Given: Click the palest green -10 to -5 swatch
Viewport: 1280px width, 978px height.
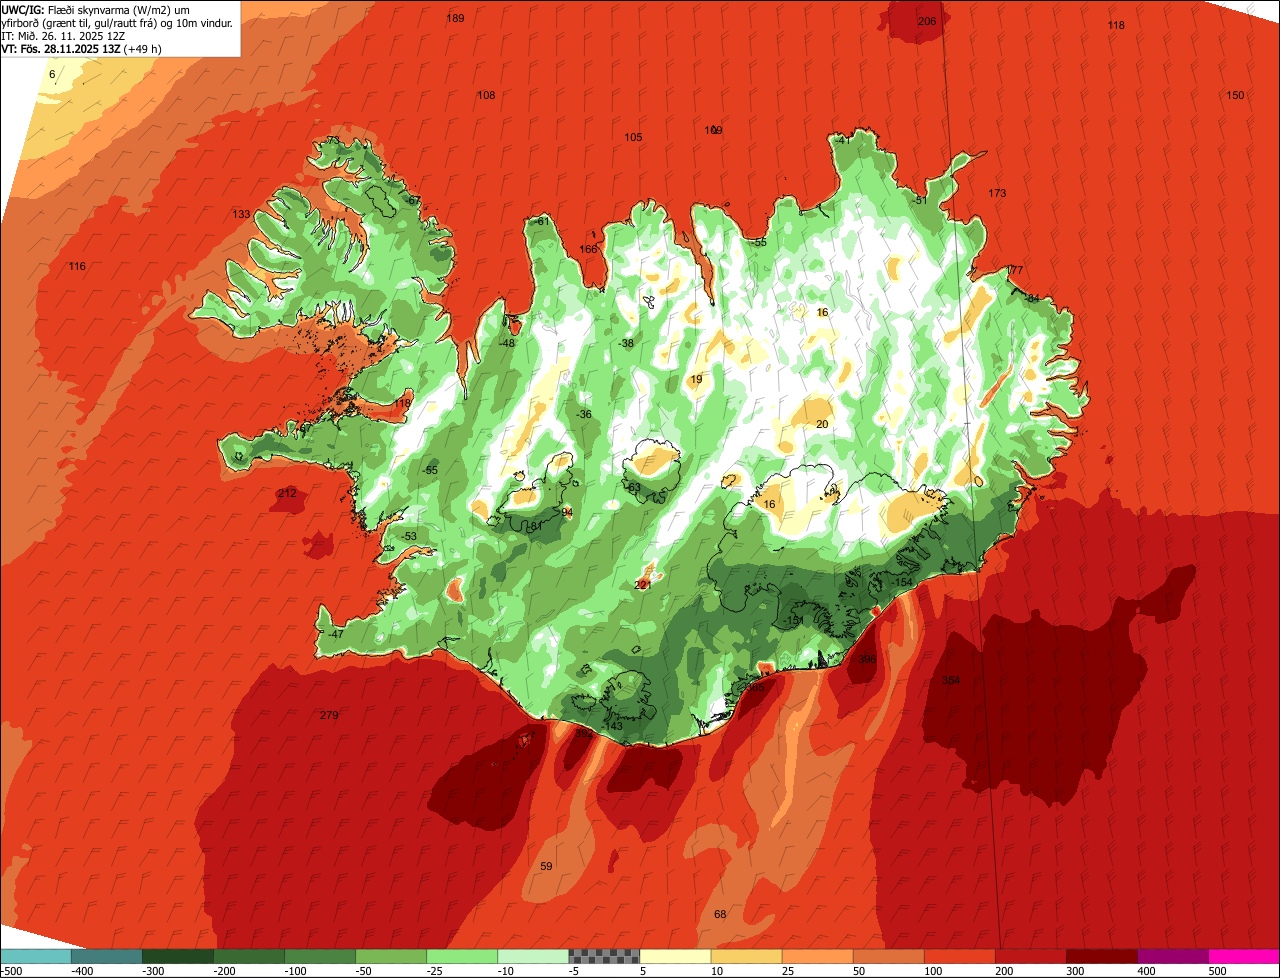Looking at the screenshot, I should click(533, 956).
